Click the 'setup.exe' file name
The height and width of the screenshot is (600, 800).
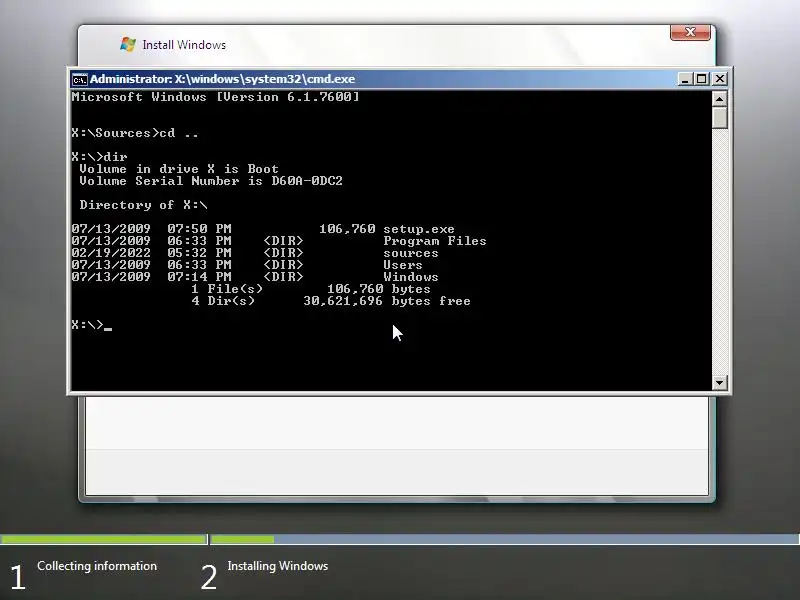pyautogui.click(x=419, y=229)
